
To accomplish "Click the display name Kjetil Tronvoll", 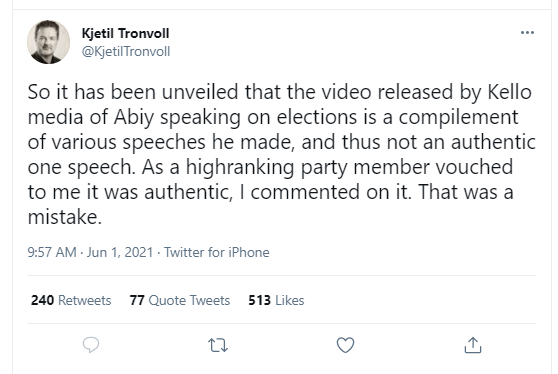I will [125, 33].
